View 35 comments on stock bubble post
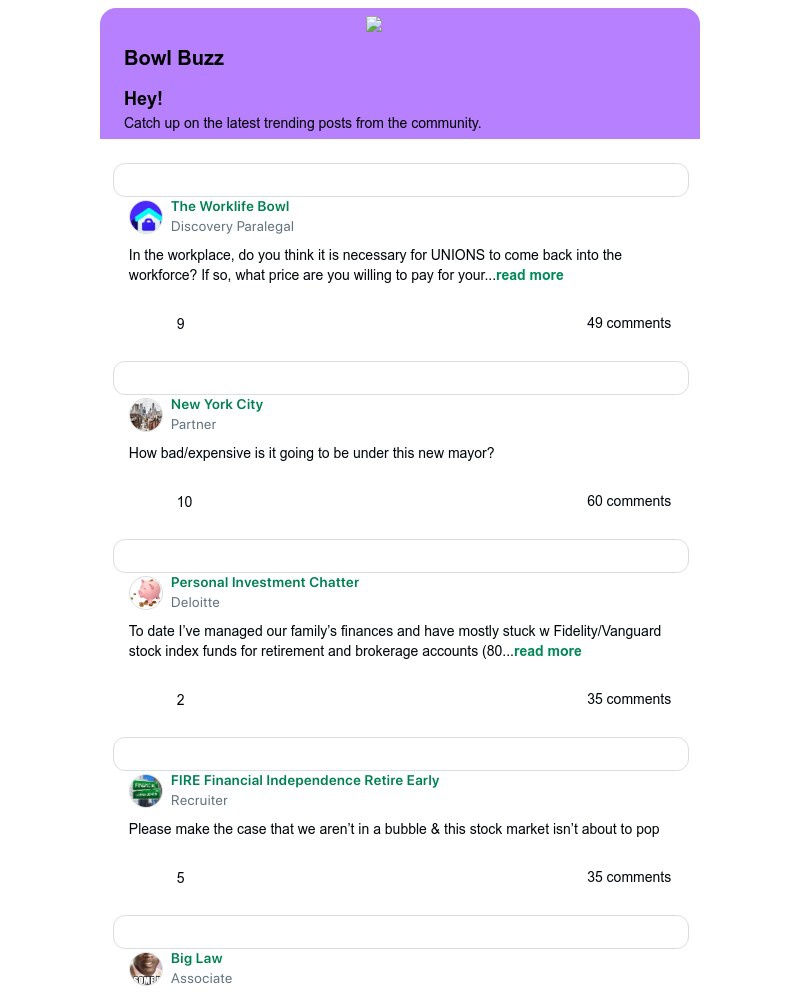Image resolution: width=800 pixels, height=1000 pixels. click(x=629, y=878)
